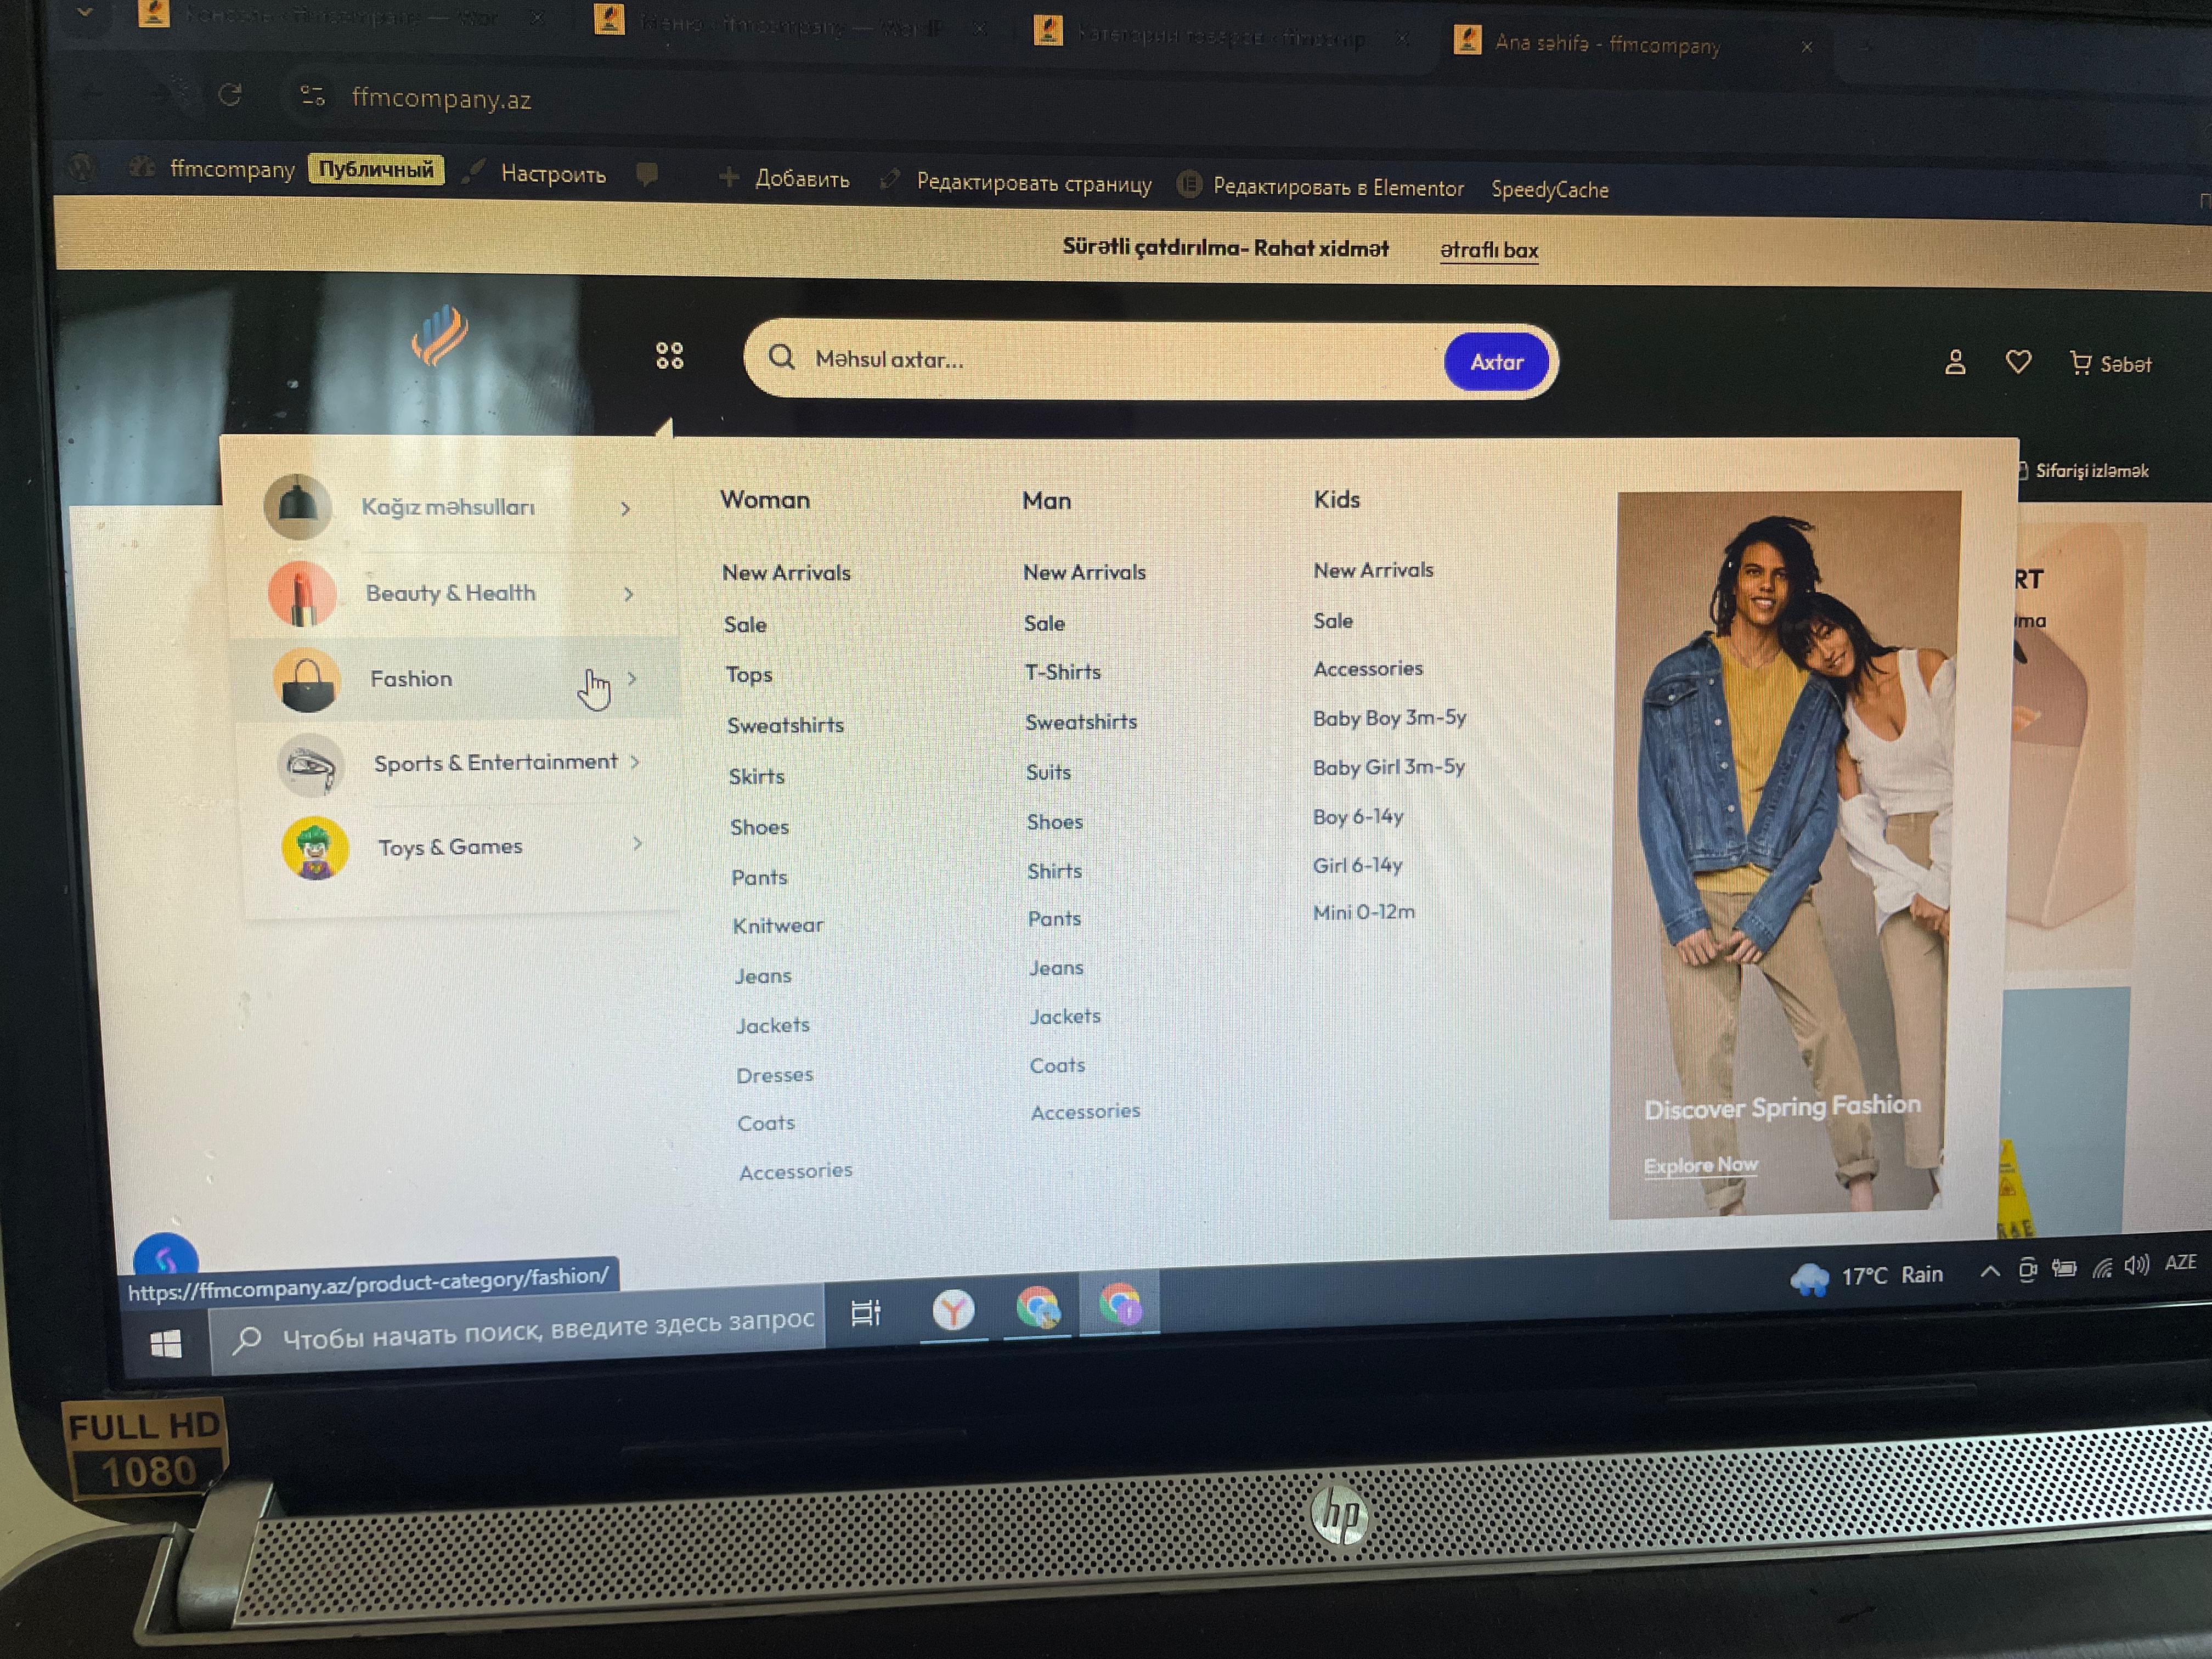
Task: Click the Kağız məhsulları category thumbnail icon
Action: point(298,507)
